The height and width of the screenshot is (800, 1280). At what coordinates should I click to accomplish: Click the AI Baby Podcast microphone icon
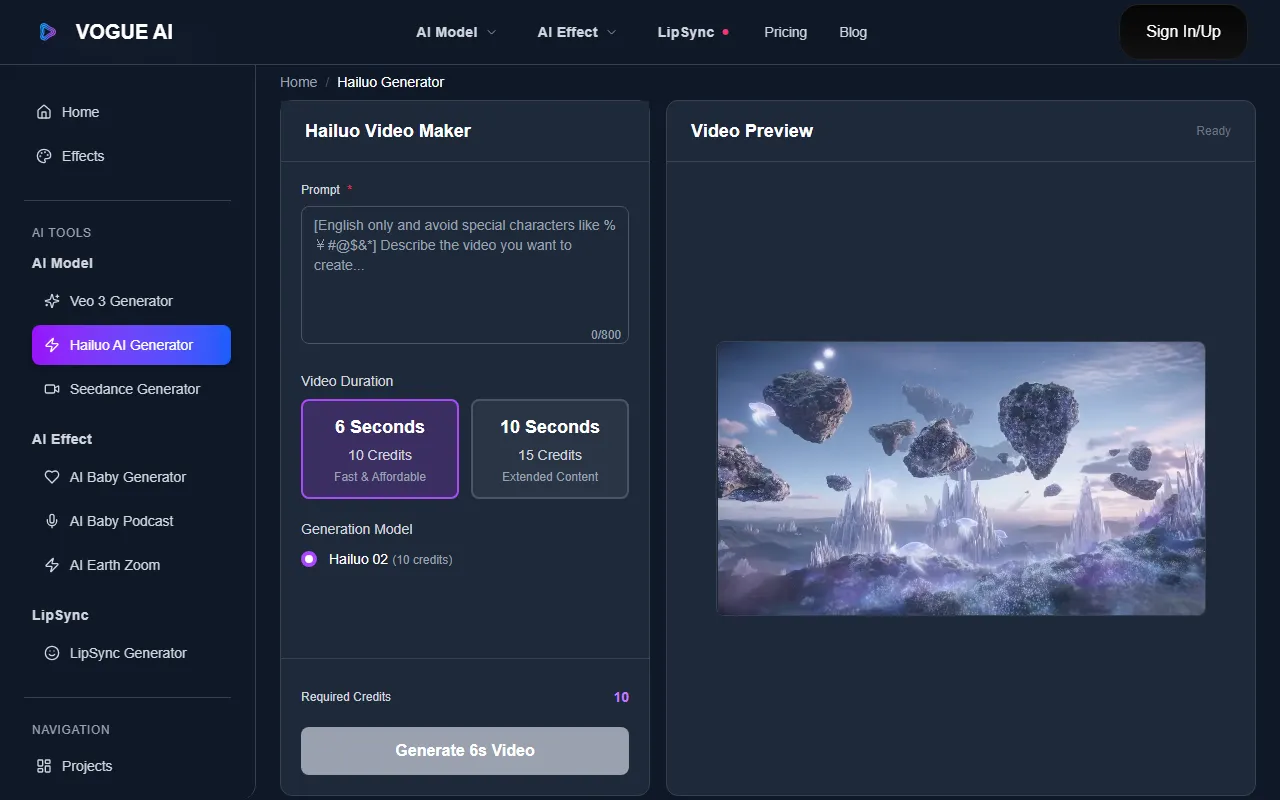pos(52,521)
